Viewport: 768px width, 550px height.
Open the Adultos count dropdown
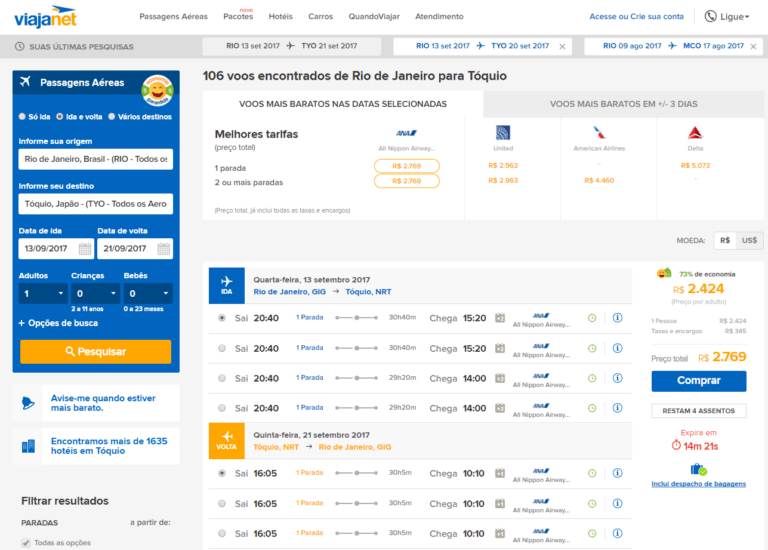42,294
